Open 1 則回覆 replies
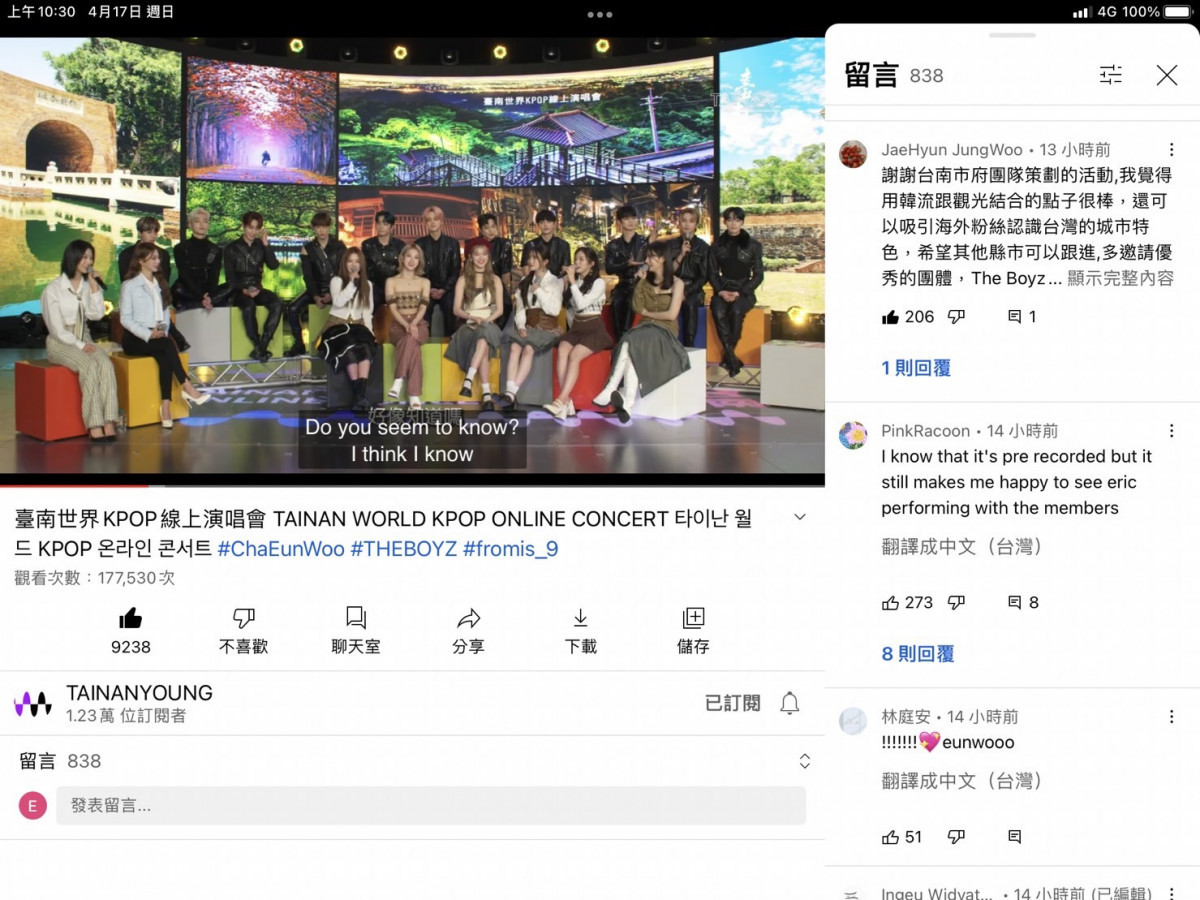 tap(916, 368)
